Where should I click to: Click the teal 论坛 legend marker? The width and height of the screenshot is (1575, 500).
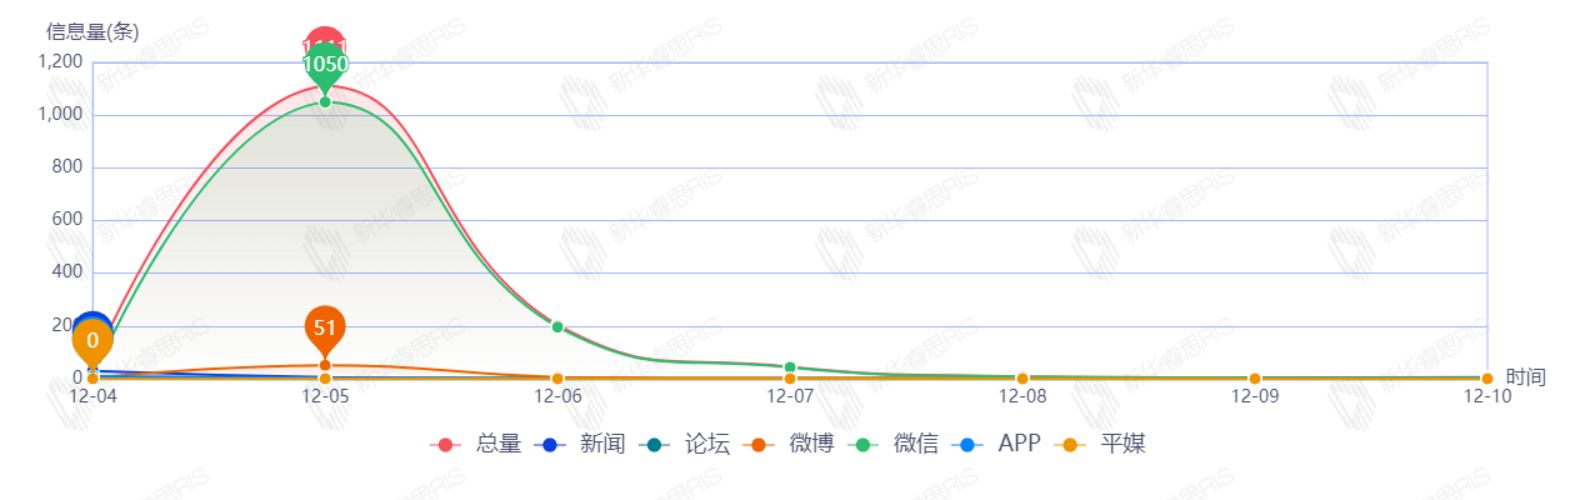point(654,444)
